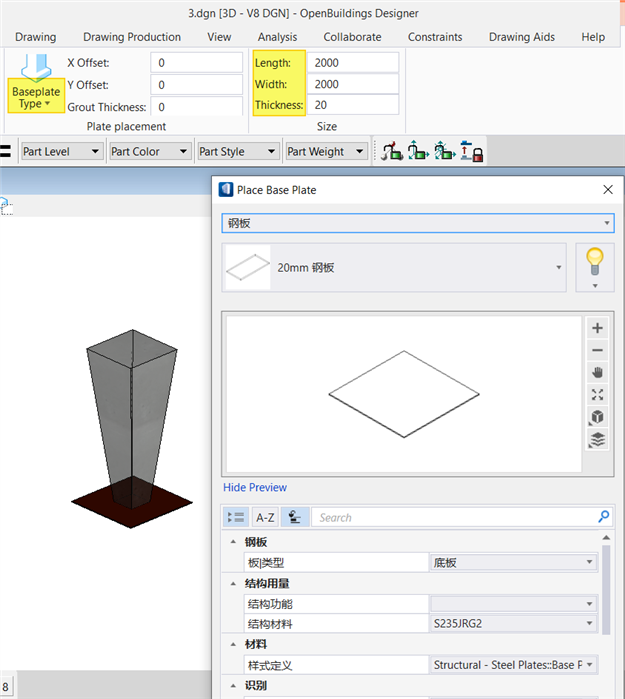Click the third green-box tool icon with arrows
The image size is (625, 699).
(x=444, y=151)
